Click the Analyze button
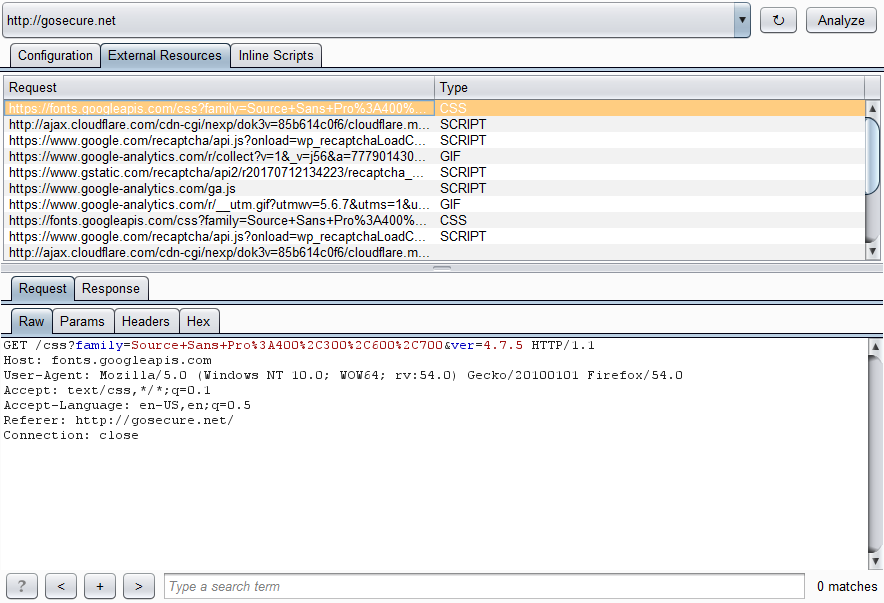Viewport: 884px width, 603px height. [x=841, y=20]
